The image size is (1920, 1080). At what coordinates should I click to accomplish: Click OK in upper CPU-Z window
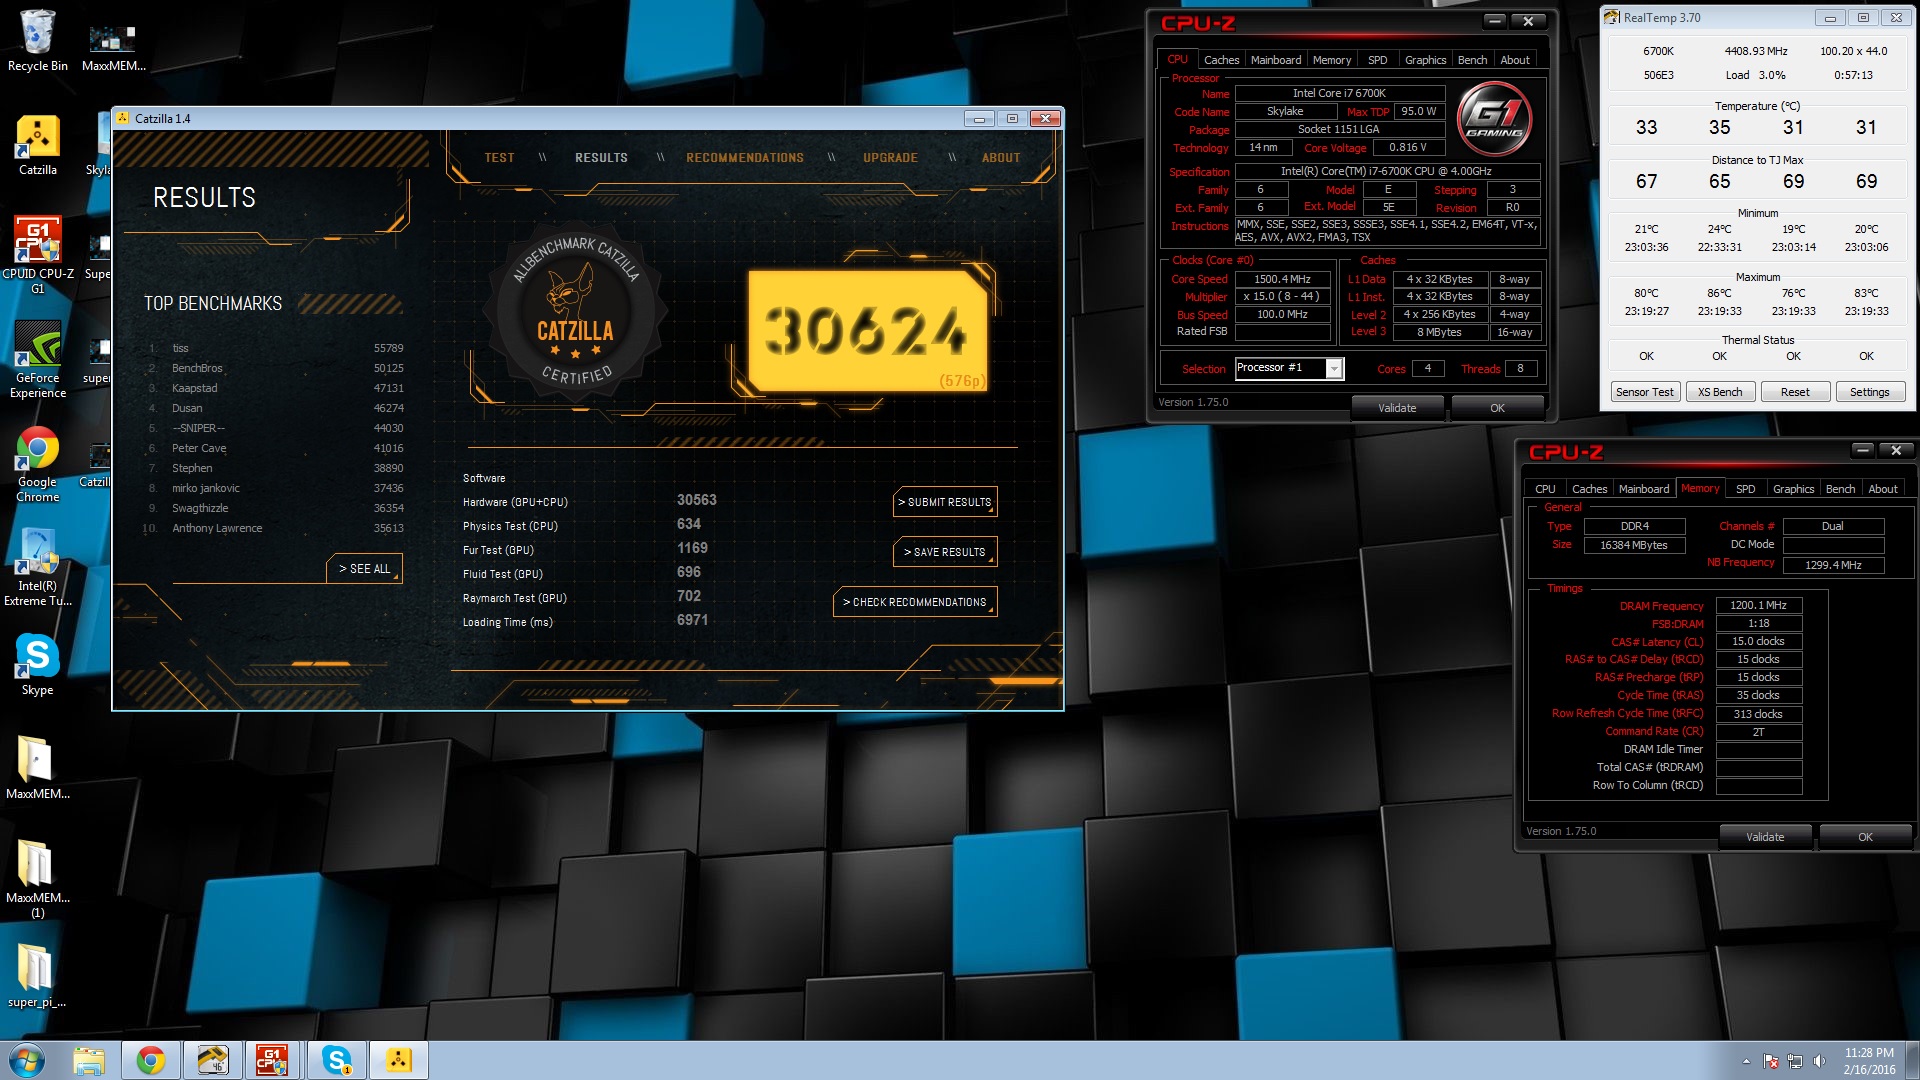tap(1497, 408)
